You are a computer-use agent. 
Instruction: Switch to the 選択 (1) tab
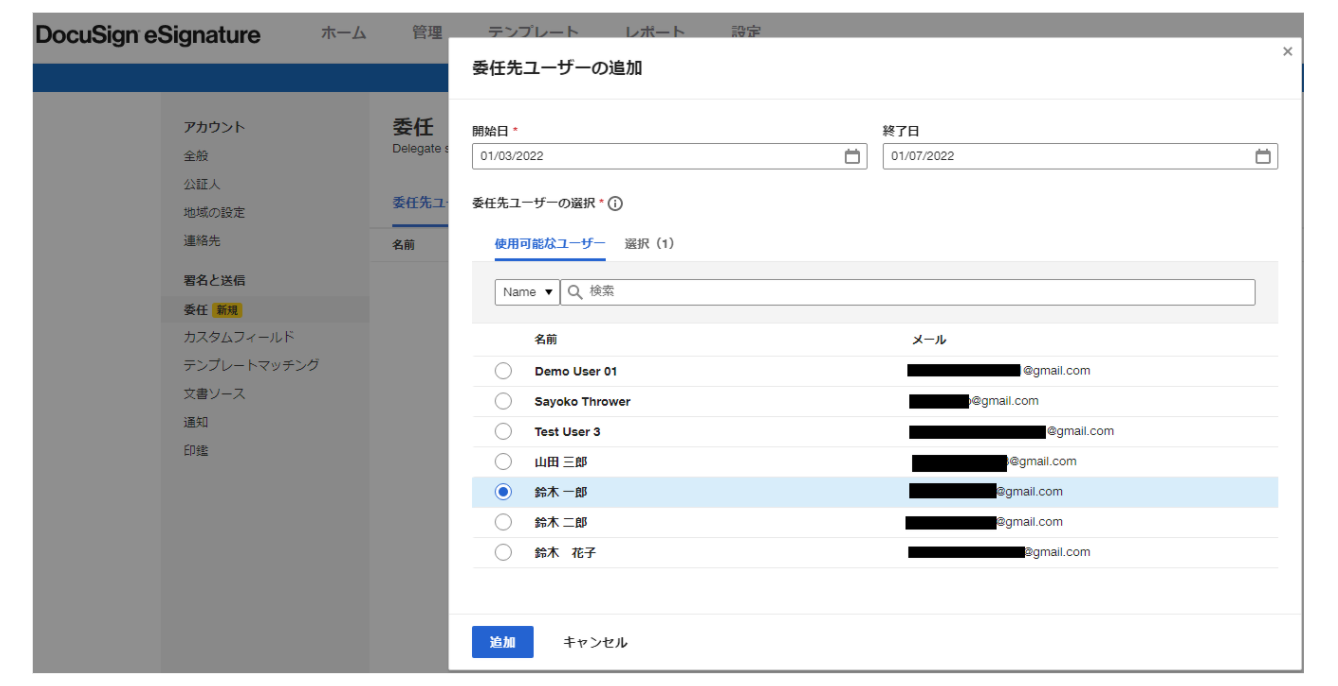tap(649, 243)
